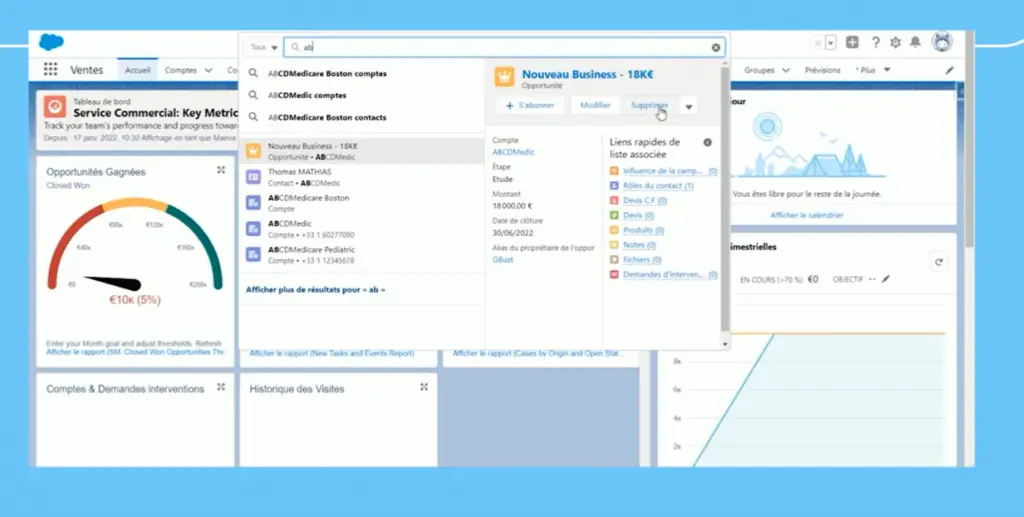Viewport: 1024px width, 517px height.
Task: Click 'Afficher plus de résultats pour ab'
Action: 315,289
